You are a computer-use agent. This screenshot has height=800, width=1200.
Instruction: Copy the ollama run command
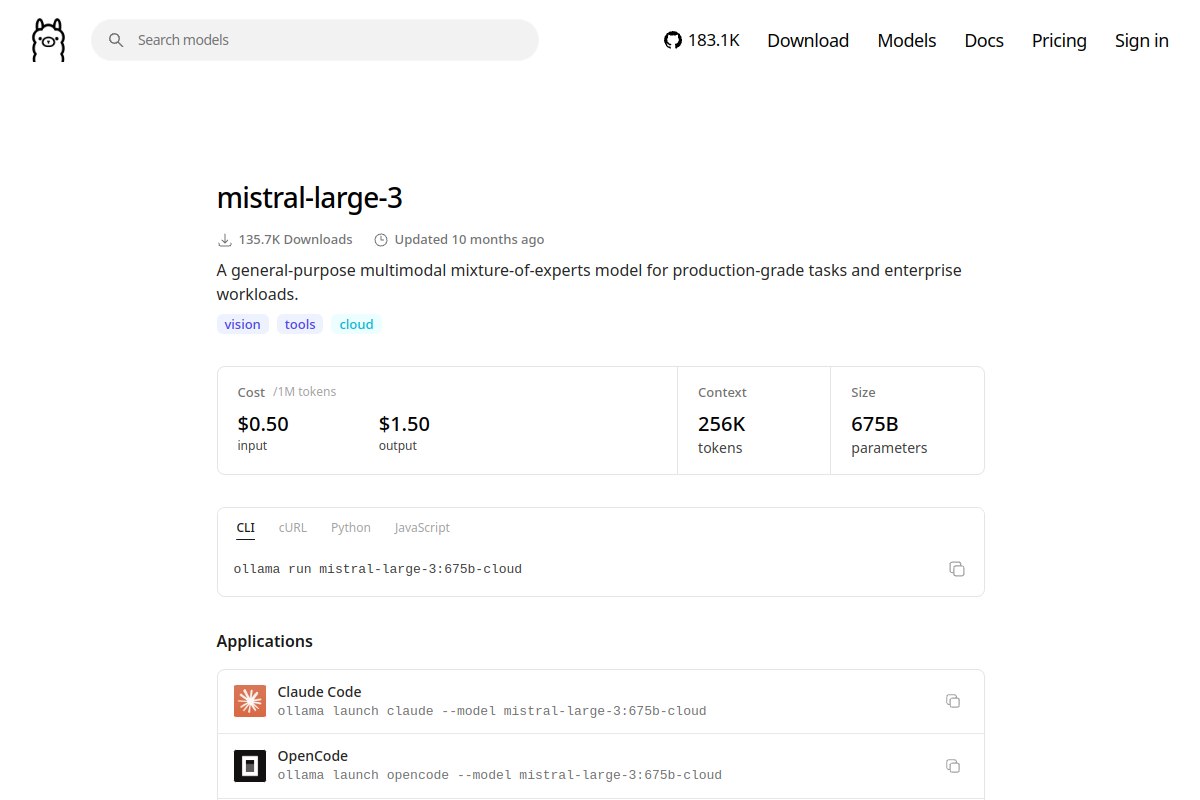coord(957,569)
